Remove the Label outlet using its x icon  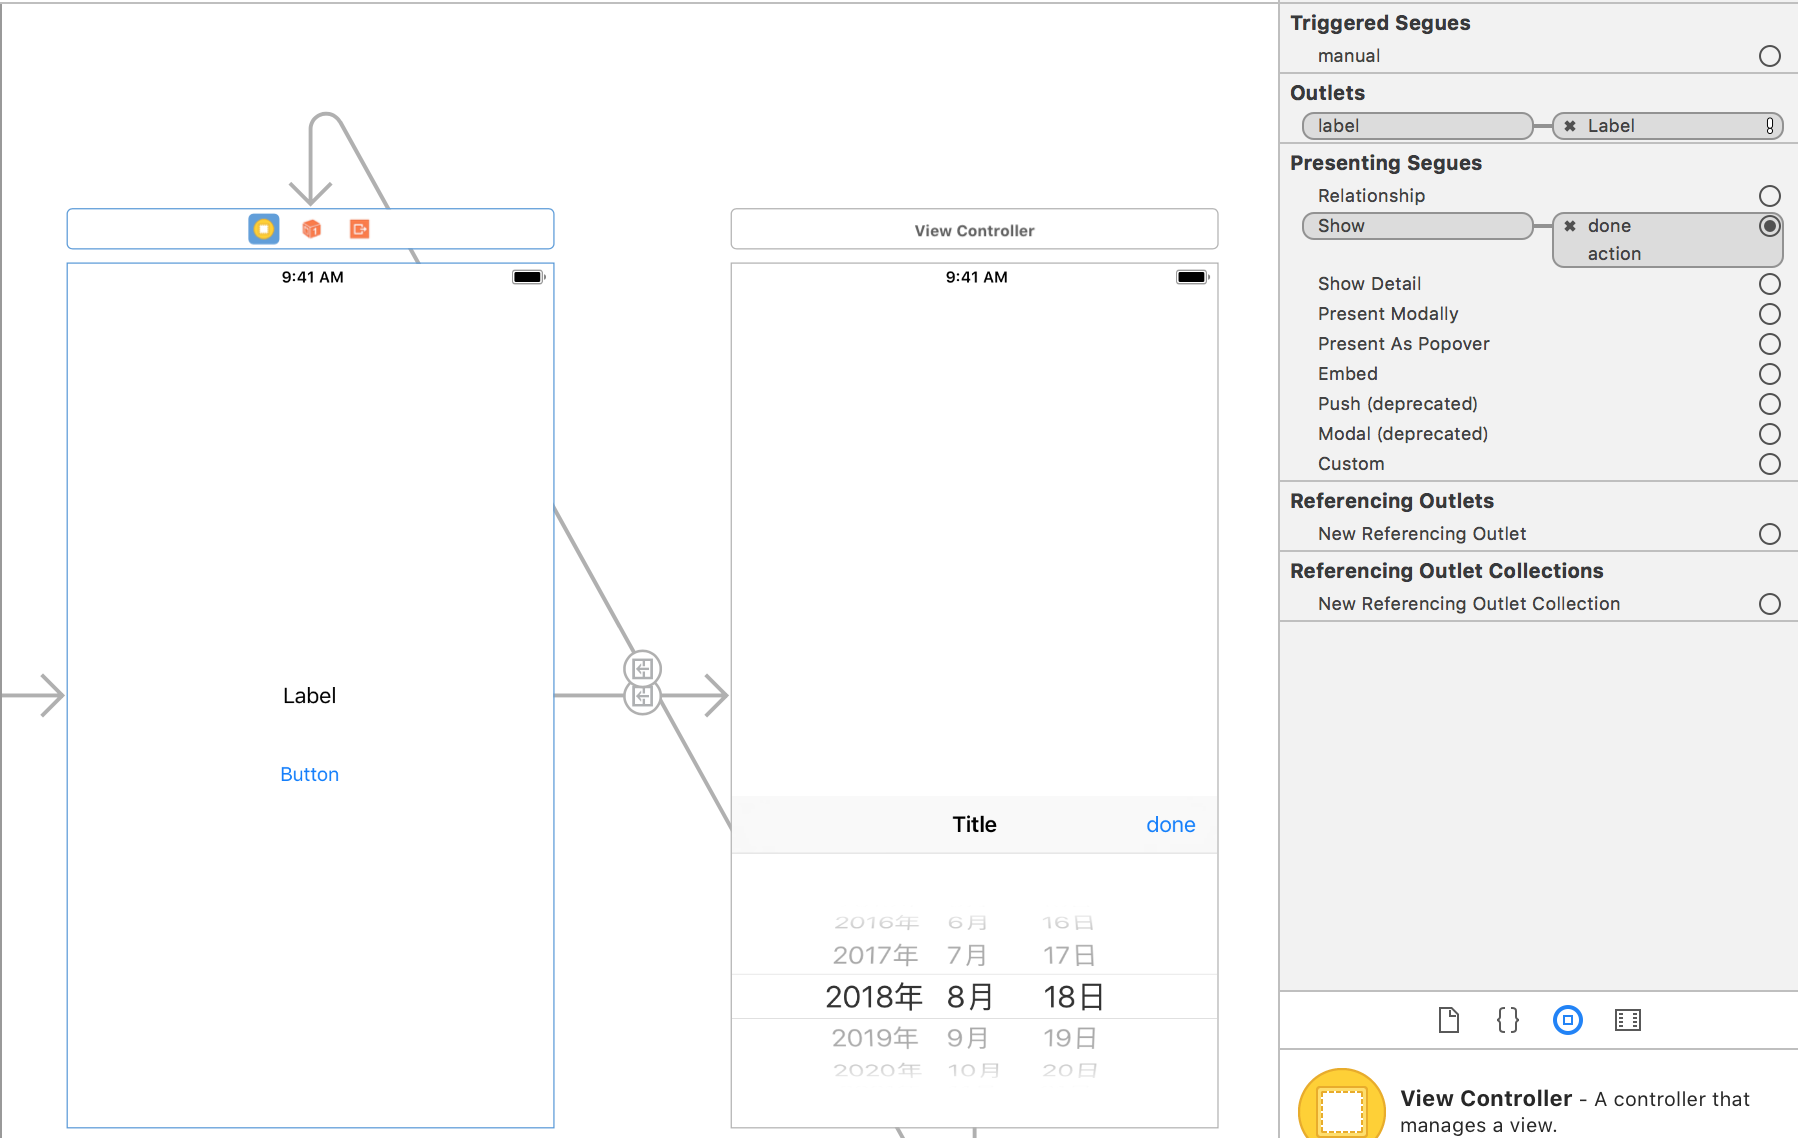(1570, 125)
